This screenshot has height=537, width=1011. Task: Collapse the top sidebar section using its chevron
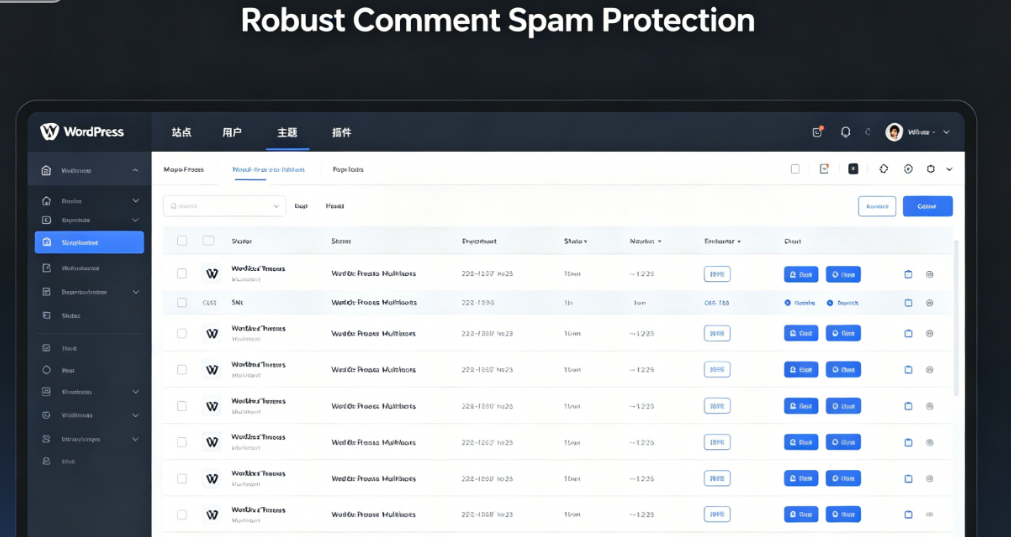pyautogui.click(x=135, y=170)
